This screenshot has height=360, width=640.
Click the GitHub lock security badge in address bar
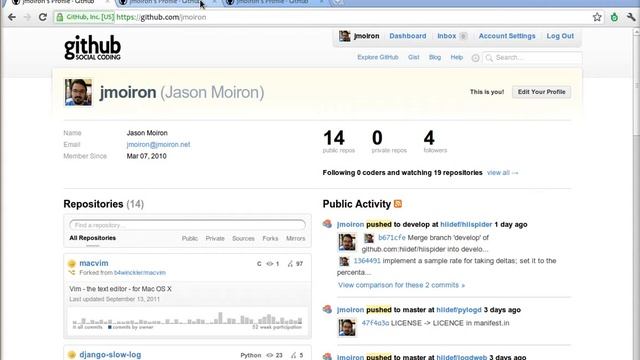click(x=85, y=17)
